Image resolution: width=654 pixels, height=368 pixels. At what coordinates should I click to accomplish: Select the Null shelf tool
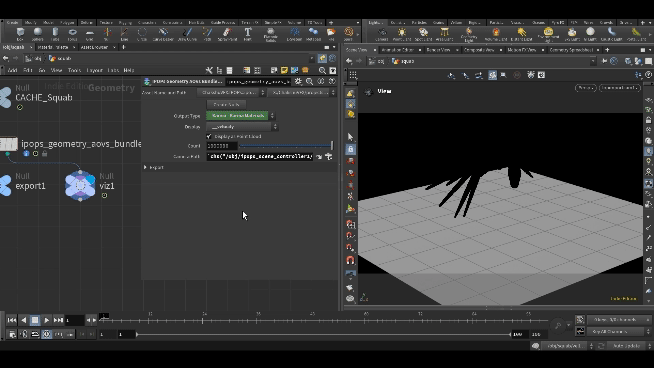[x=107, y=33]
